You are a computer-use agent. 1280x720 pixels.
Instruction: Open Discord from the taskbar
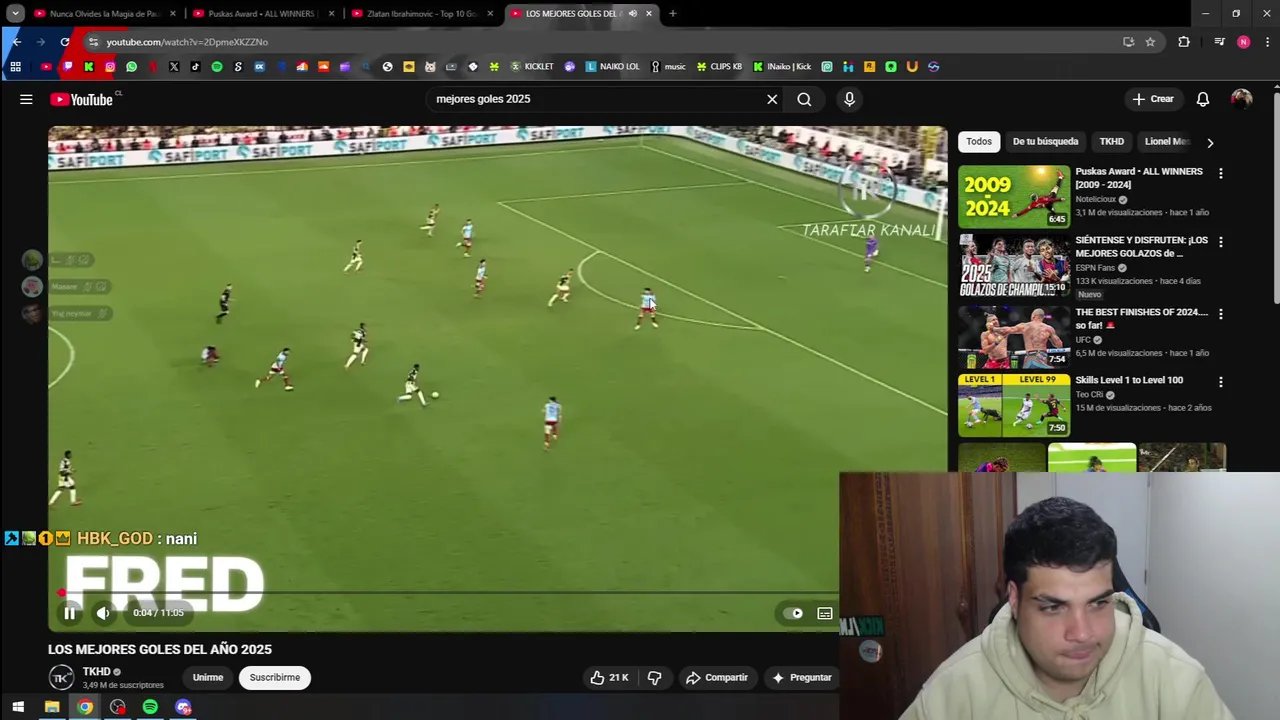point(183,707)
